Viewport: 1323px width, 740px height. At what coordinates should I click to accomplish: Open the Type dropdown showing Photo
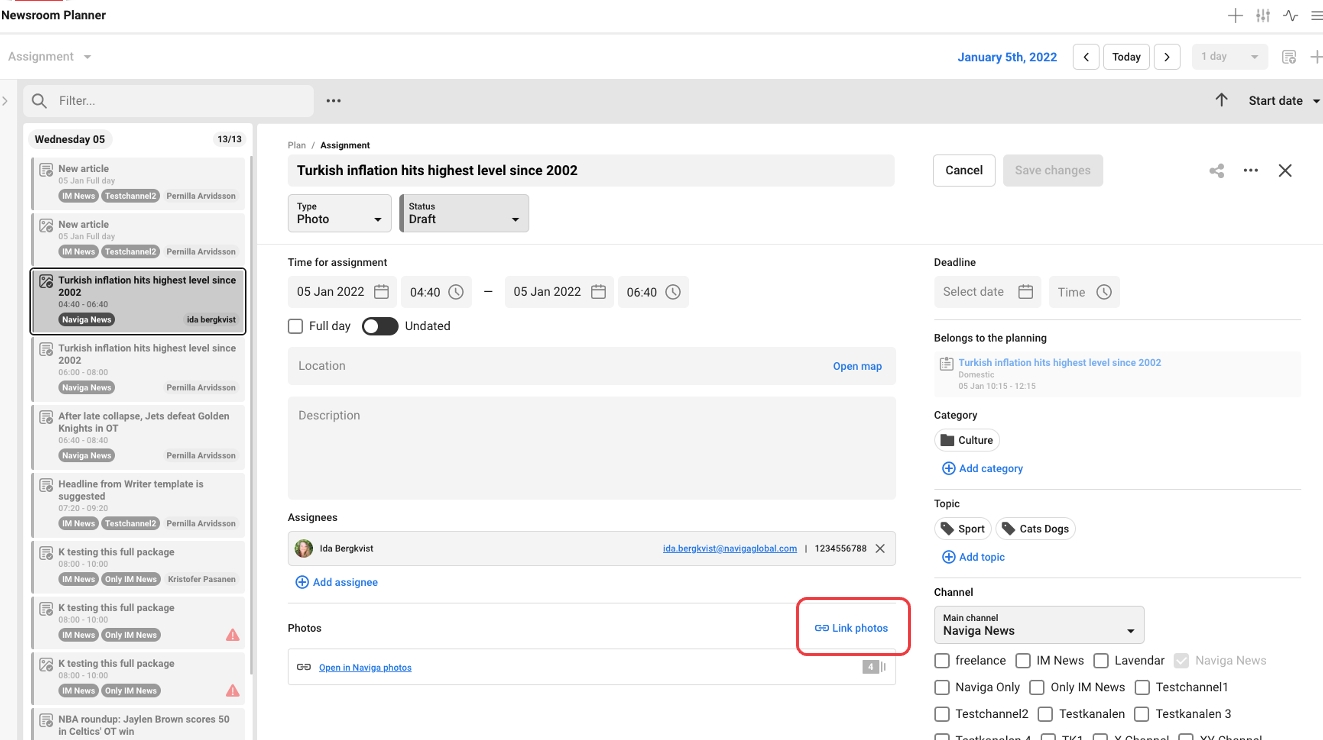click(x=340, y=213)
